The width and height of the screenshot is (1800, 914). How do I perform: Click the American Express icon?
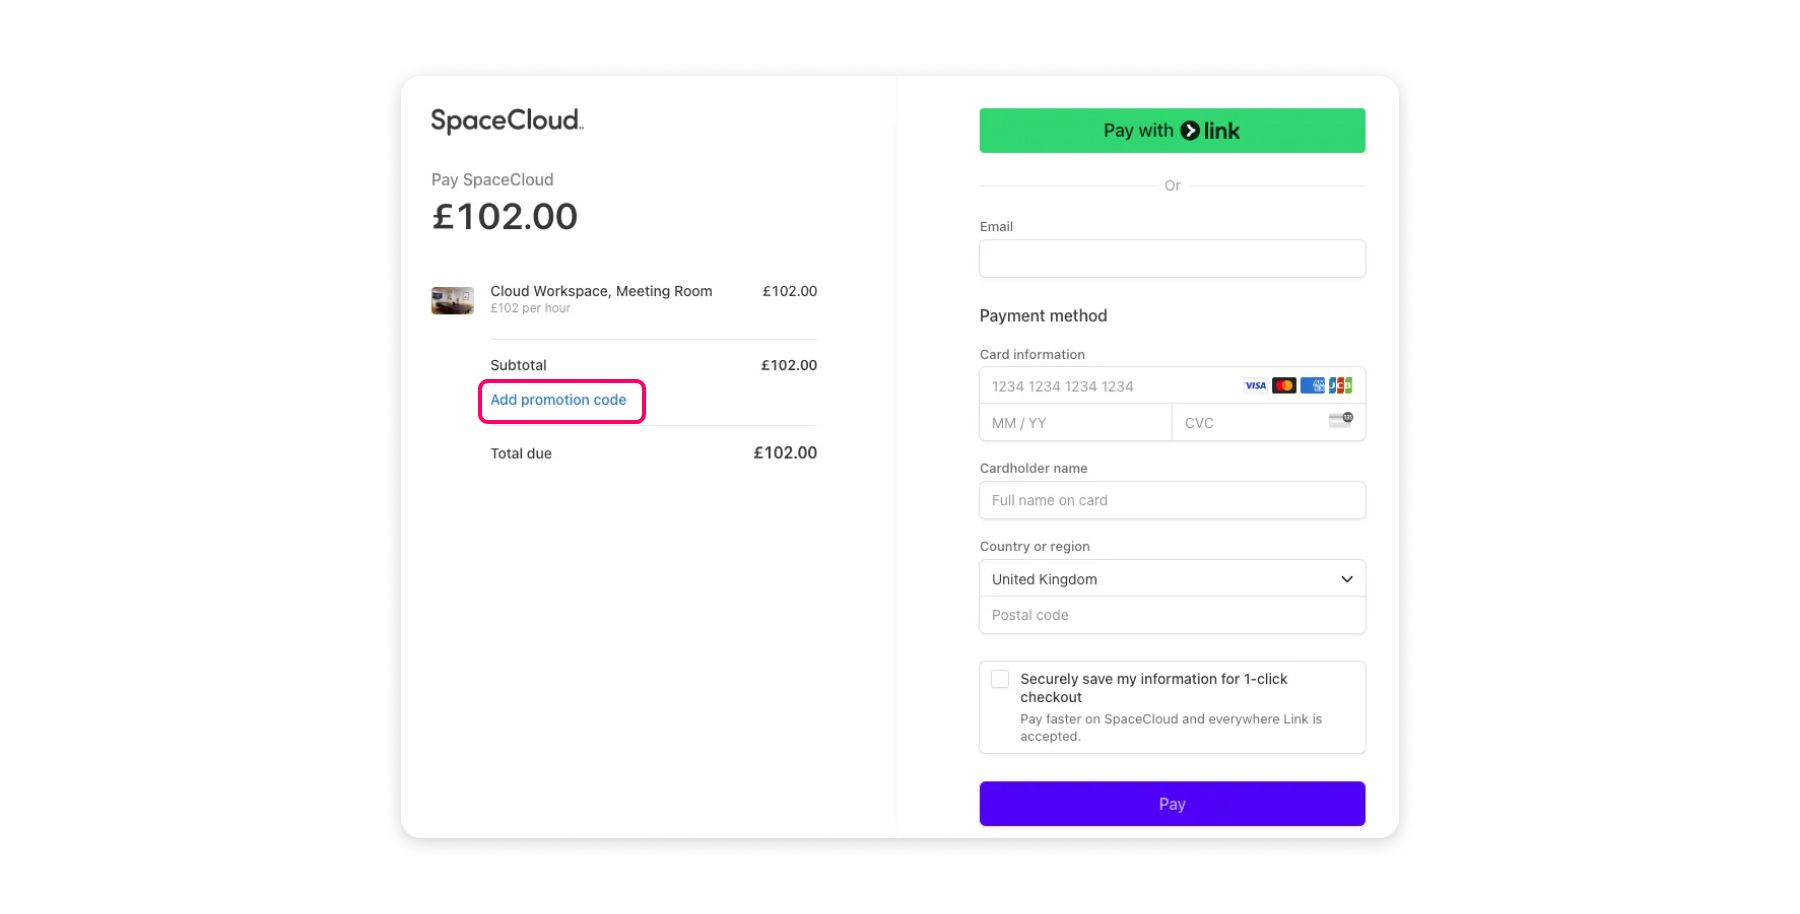click(1312, 385)
